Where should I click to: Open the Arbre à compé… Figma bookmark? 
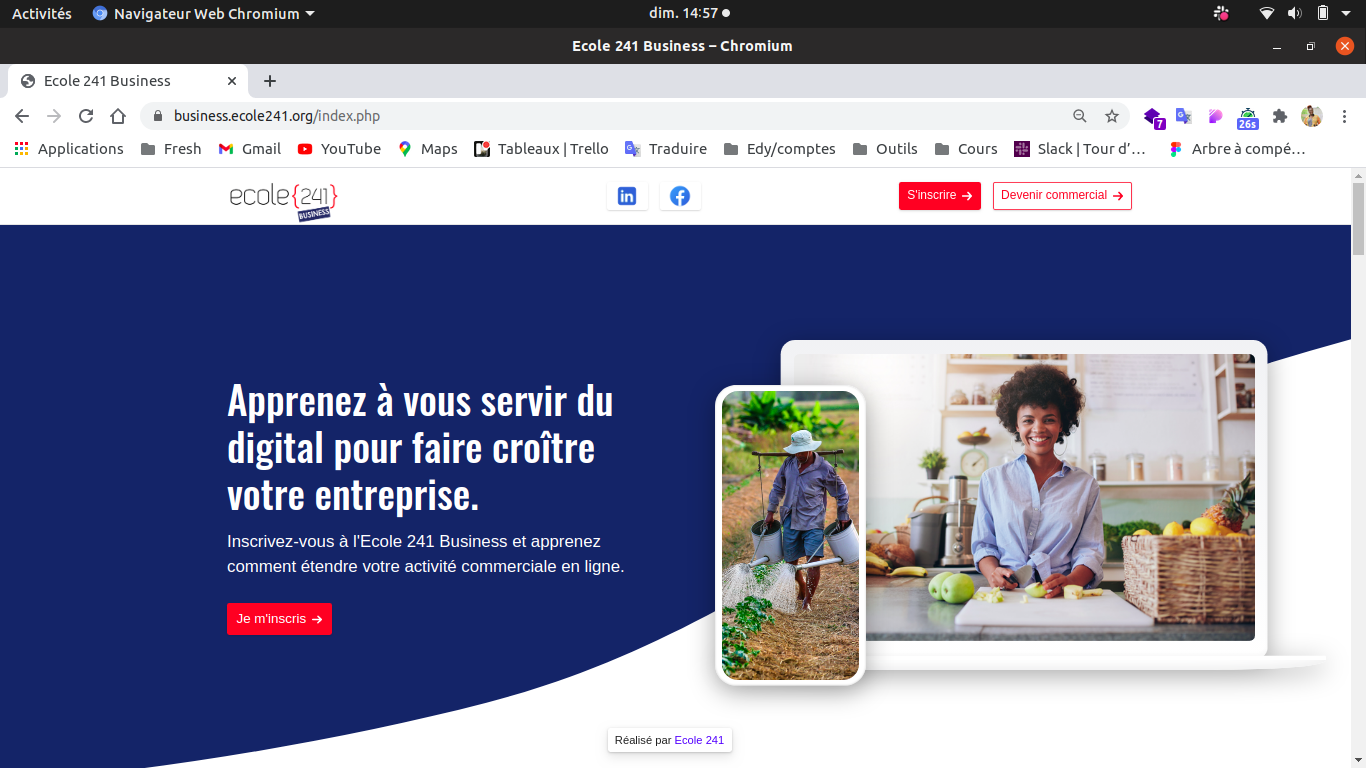pyautogui.click(x=1237, y=149)
